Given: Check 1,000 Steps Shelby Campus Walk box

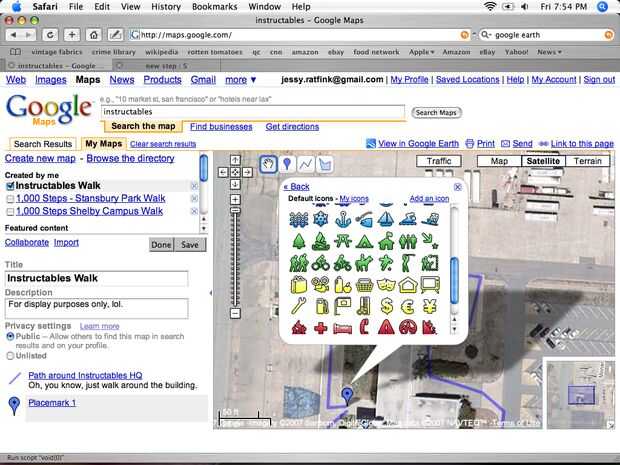Looking at the screenshot, I should click(x=10, y=212).
